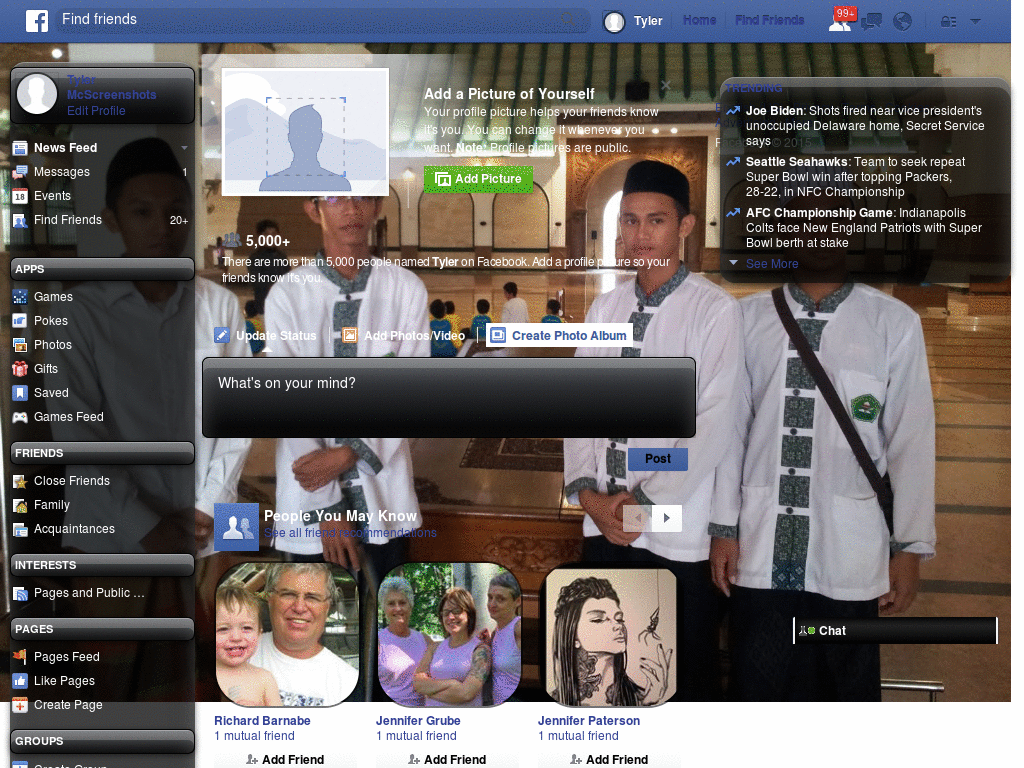1024x768 pixels.
Task: Open the Chat bar
Action: pos(895,631)
